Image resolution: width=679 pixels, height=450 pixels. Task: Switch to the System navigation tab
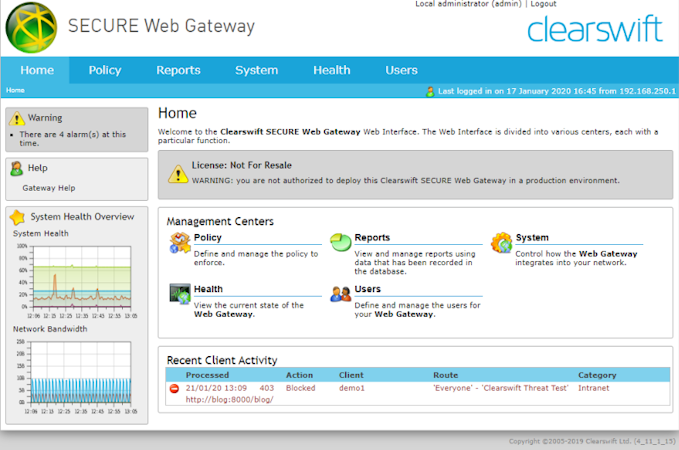256,70
